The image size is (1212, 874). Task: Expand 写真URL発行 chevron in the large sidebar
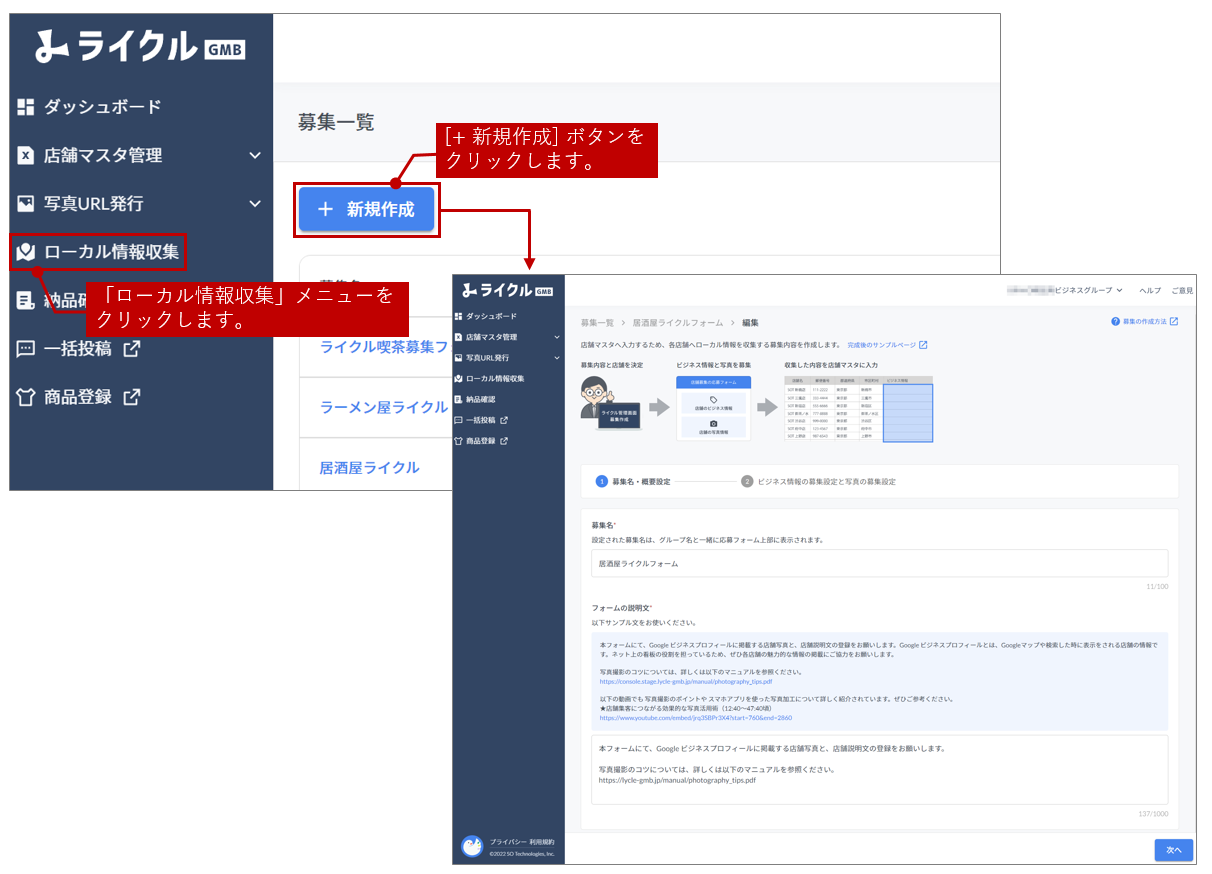click(x=254, y=204)
